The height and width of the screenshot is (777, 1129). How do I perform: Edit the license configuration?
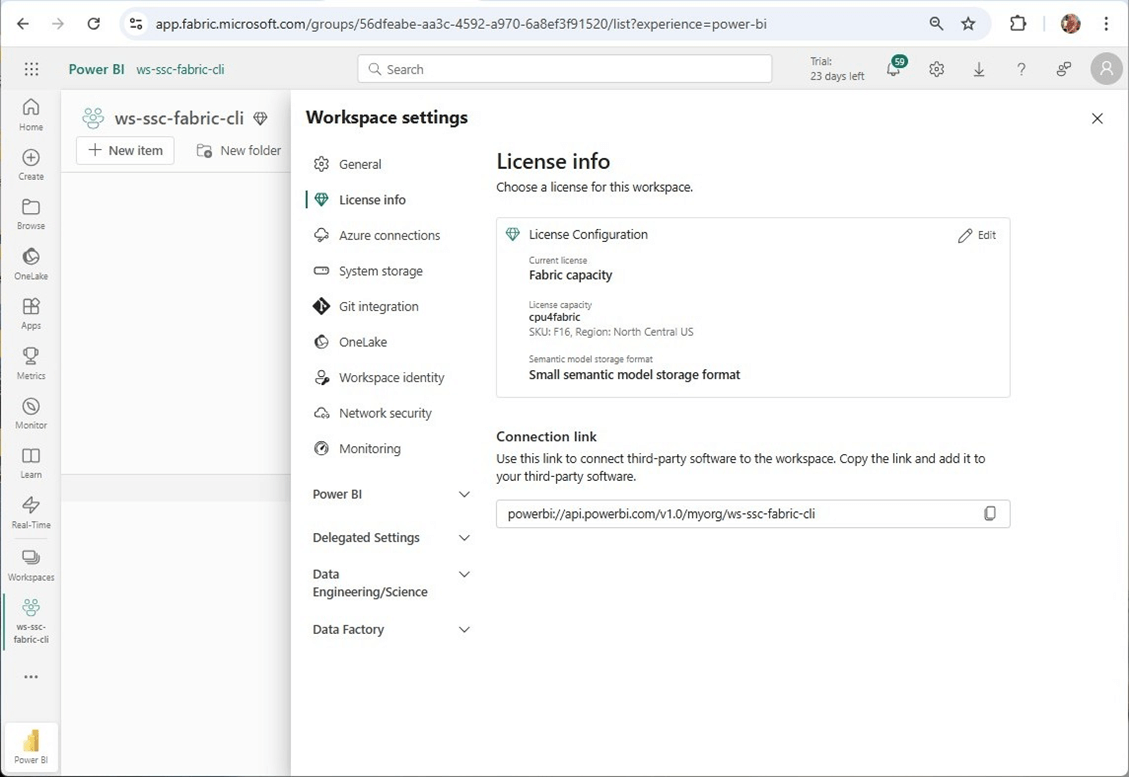click(x=977, y=236)
